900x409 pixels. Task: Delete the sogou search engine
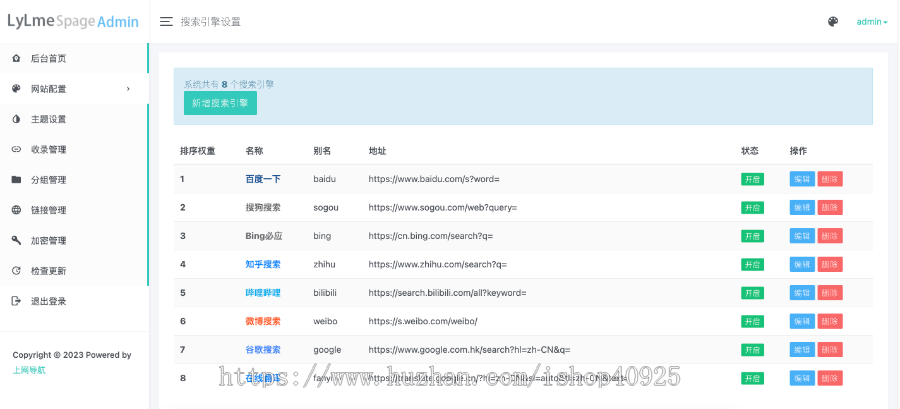coord(830,208)
